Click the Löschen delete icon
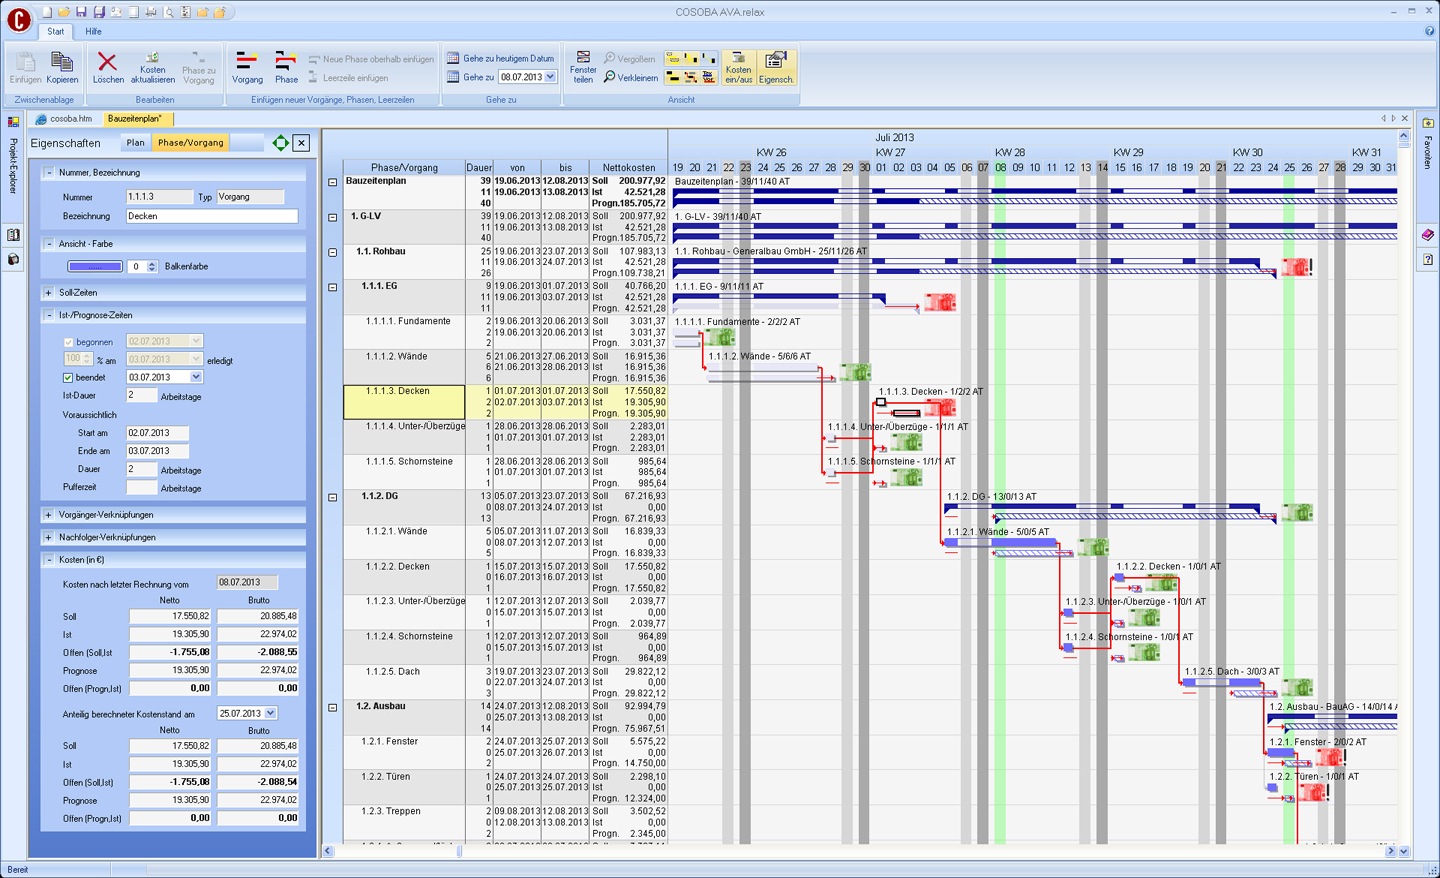The height and width of the screenshot is (878, 1440). 108,64
